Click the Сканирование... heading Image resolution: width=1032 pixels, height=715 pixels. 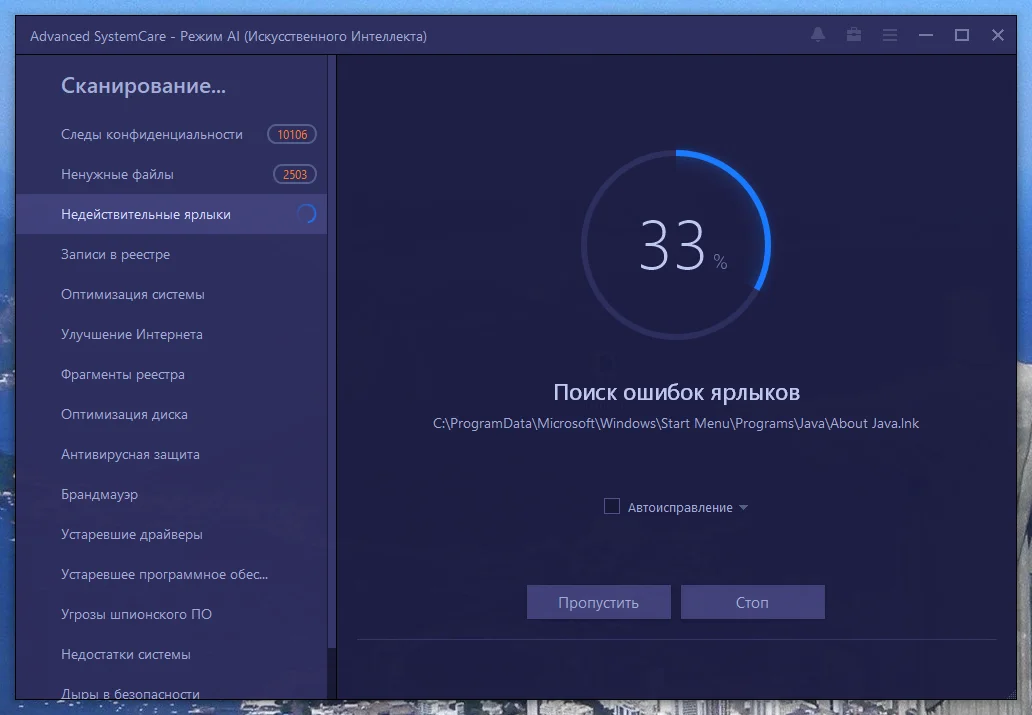point(143,86)
